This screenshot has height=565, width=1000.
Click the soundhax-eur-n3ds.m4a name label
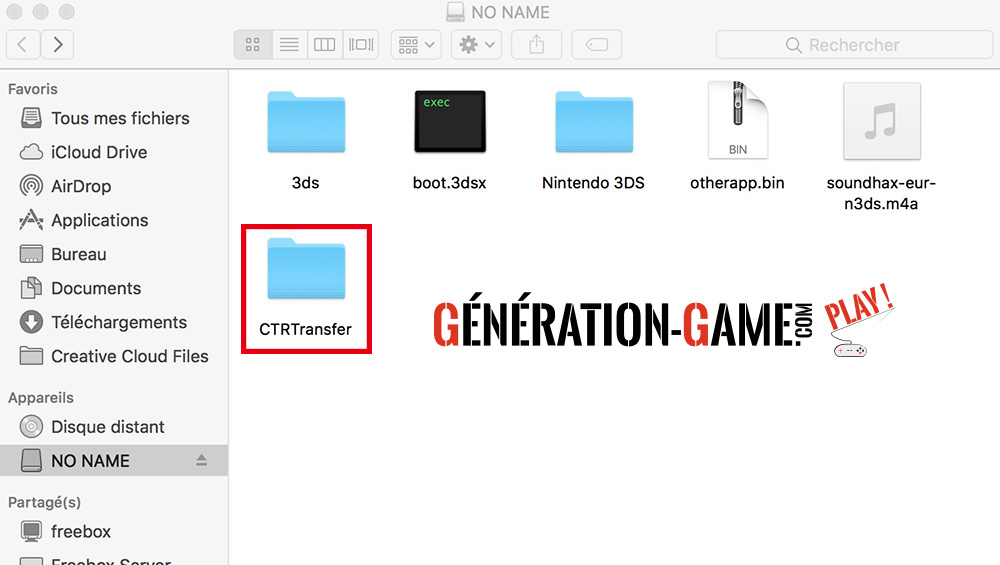tap(881, 193)
